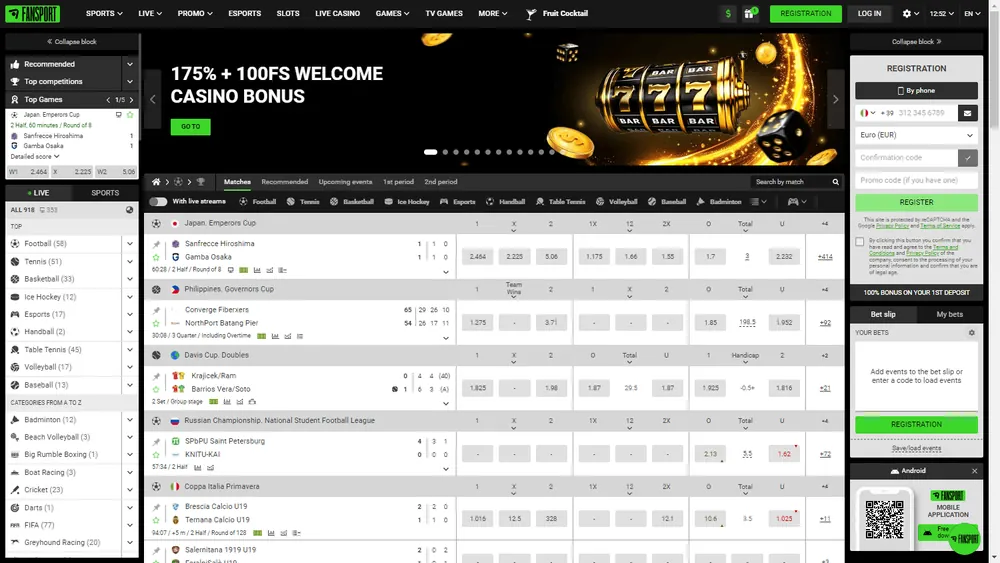Open bet slip settings gear
The image size is (1000, 563).
click(x=971, y=333)
